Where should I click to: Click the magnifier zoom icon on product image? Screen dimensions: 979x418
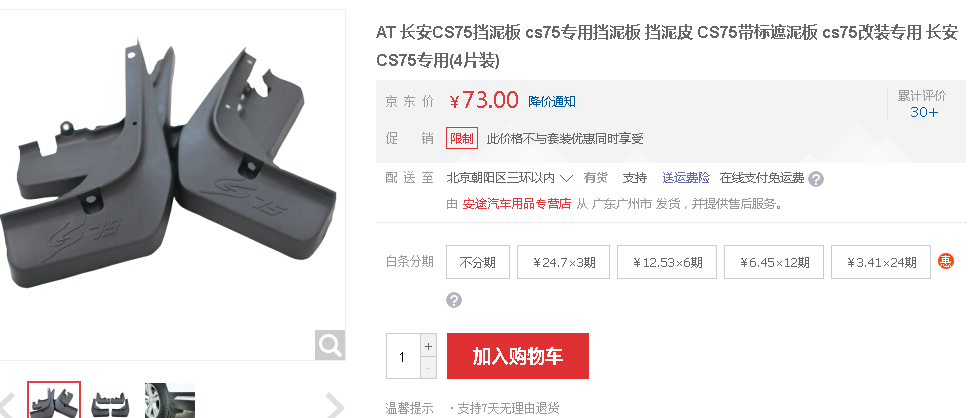coord(330,344)
